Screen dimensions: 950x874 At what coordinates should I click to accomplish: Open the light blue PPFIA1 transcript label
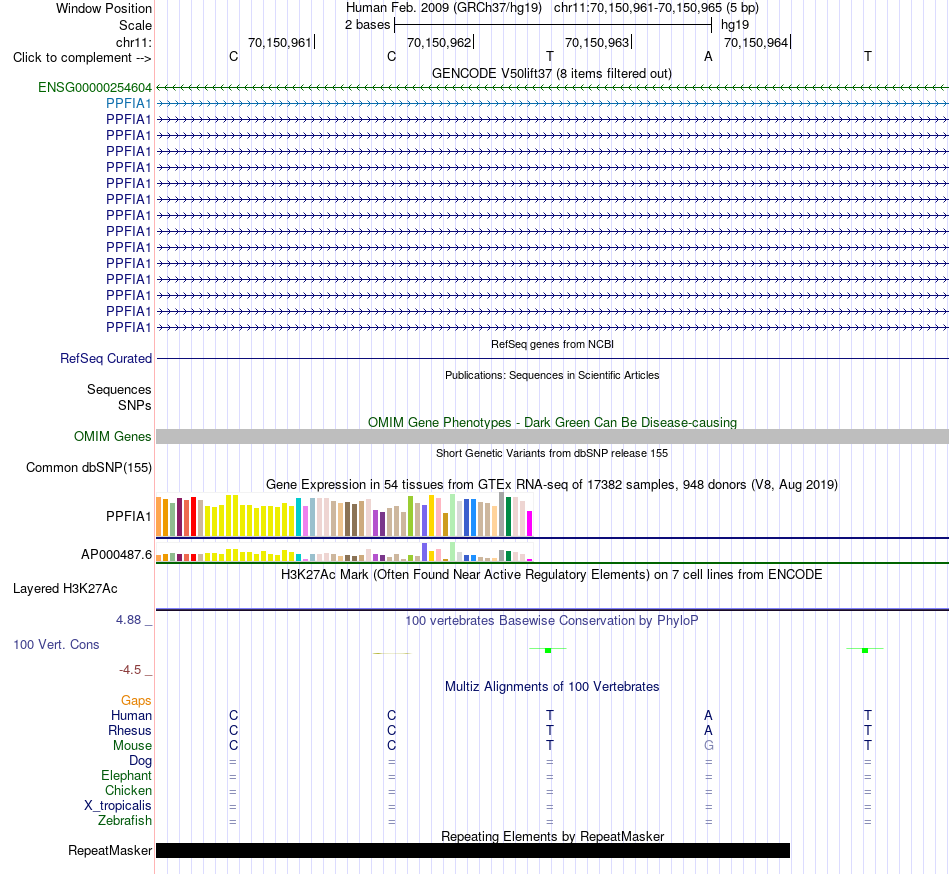[128, 104]
